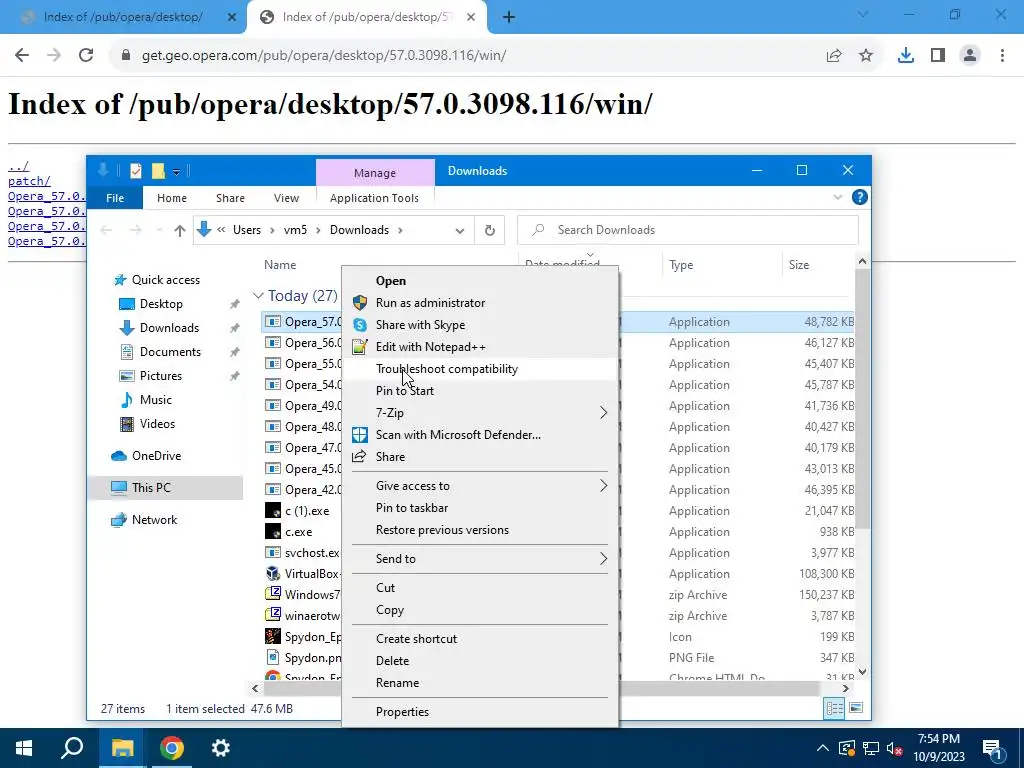Refresh the Downloads folder
This screenshot has height=768, width=1024.
(490, 230)
